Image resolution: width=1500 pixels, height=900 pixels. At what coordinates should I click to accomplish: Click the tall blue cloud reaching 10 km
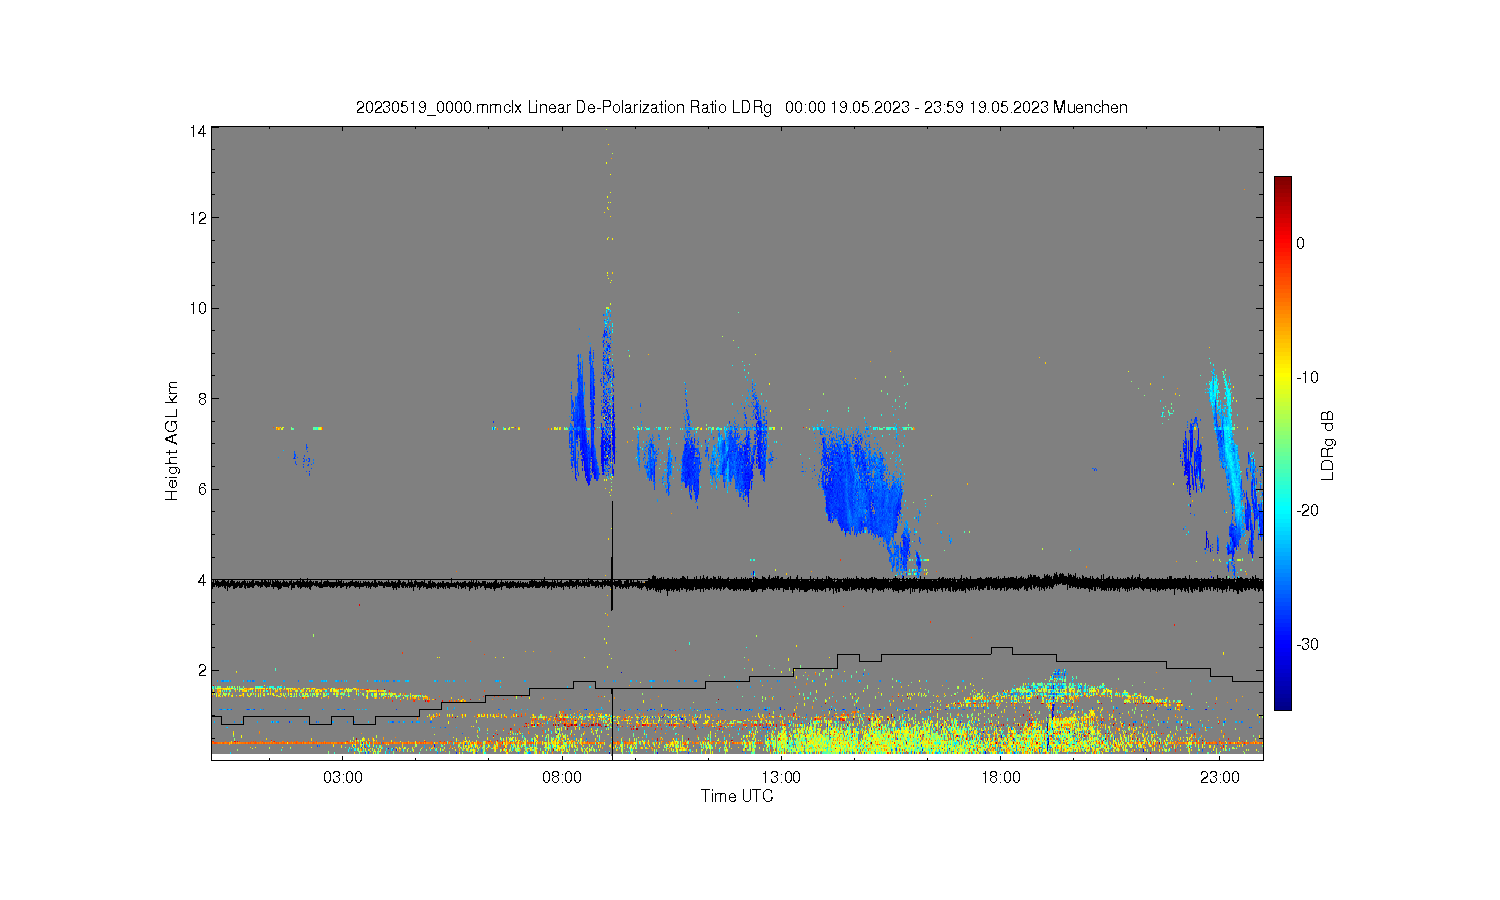pos(606,395)
